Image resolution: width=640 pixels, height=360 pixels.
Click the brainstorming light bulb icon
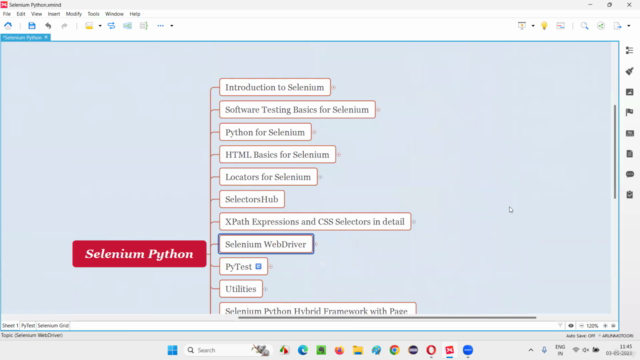[544, 26]
